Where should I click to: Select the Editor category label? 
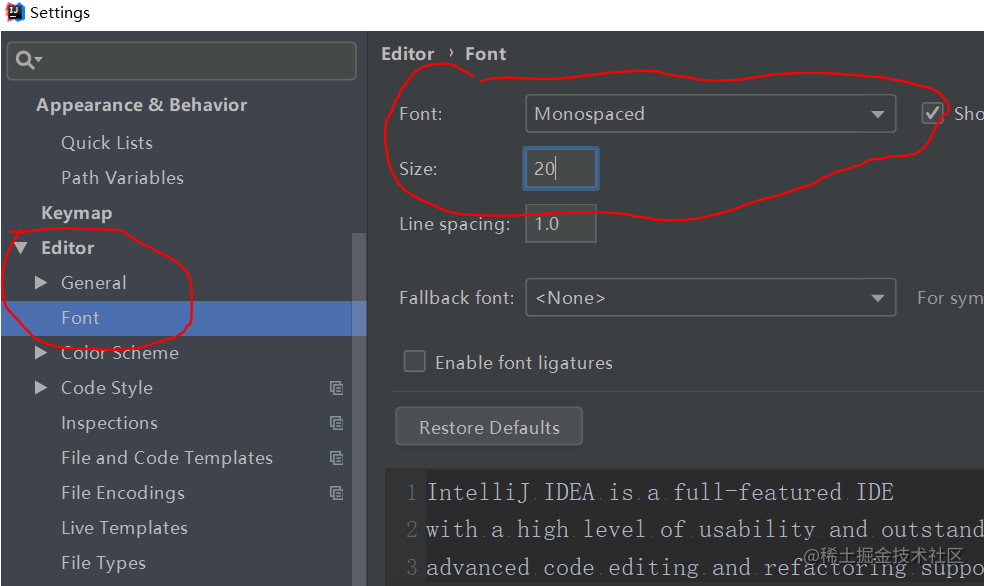click(x=68, y=248)
